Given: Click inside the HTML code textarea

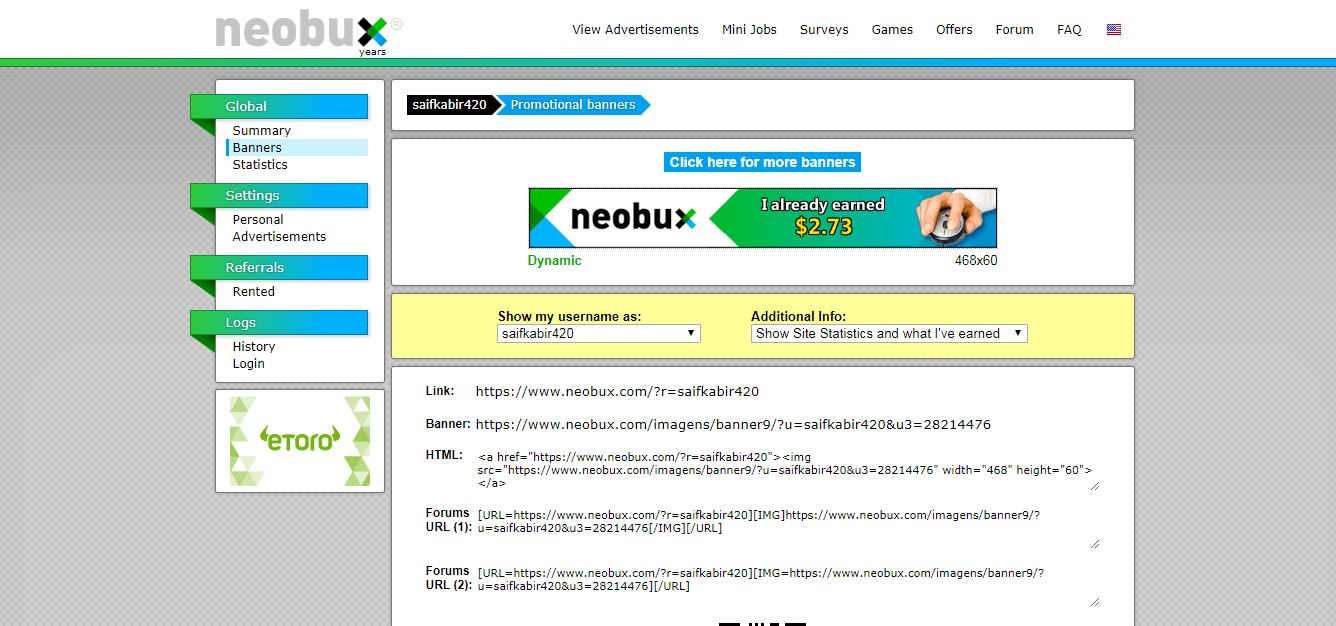Looking at the screenshot, I should (x=788, y=470).
